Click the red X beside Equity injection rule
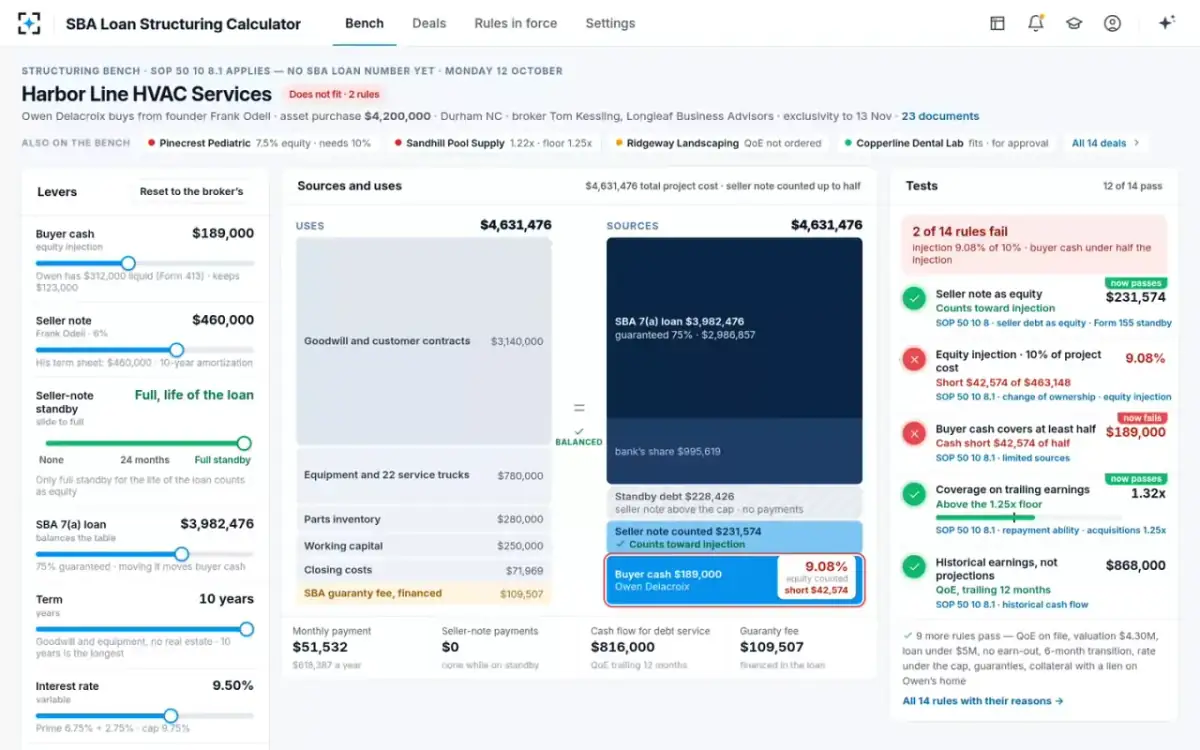The image size is (1200, 750). [914, 360]
